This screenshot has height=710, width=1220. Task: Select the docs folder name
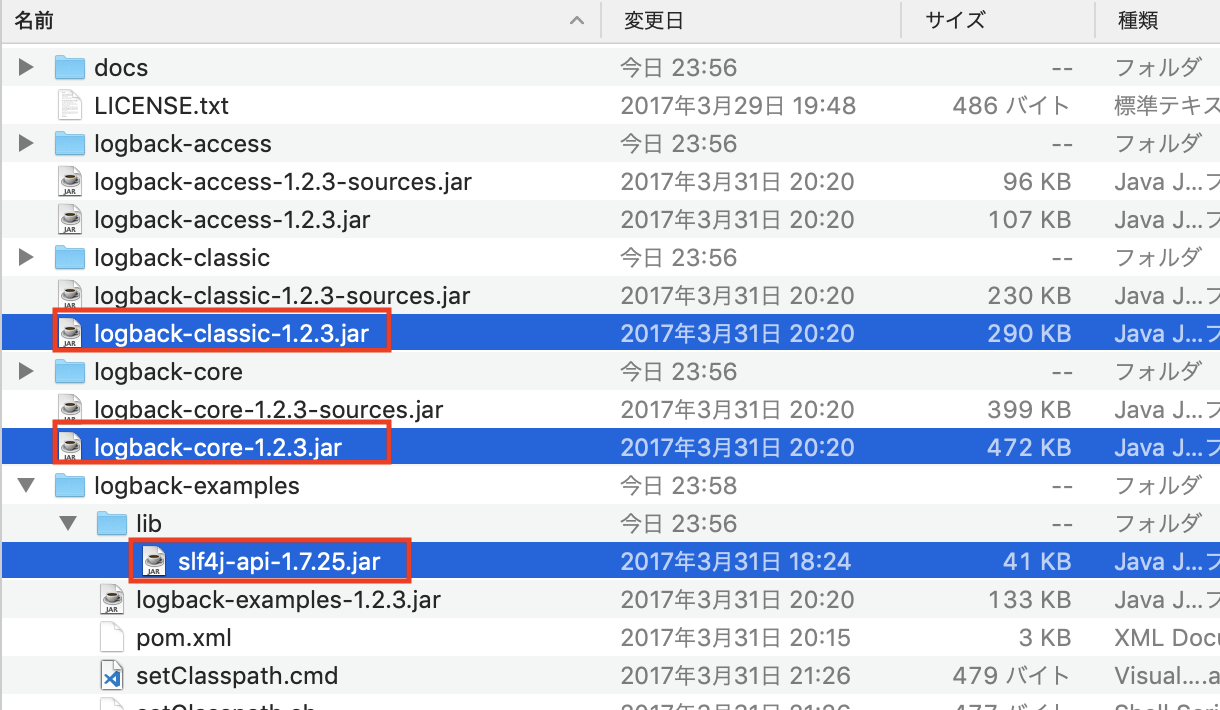[121, 68]
